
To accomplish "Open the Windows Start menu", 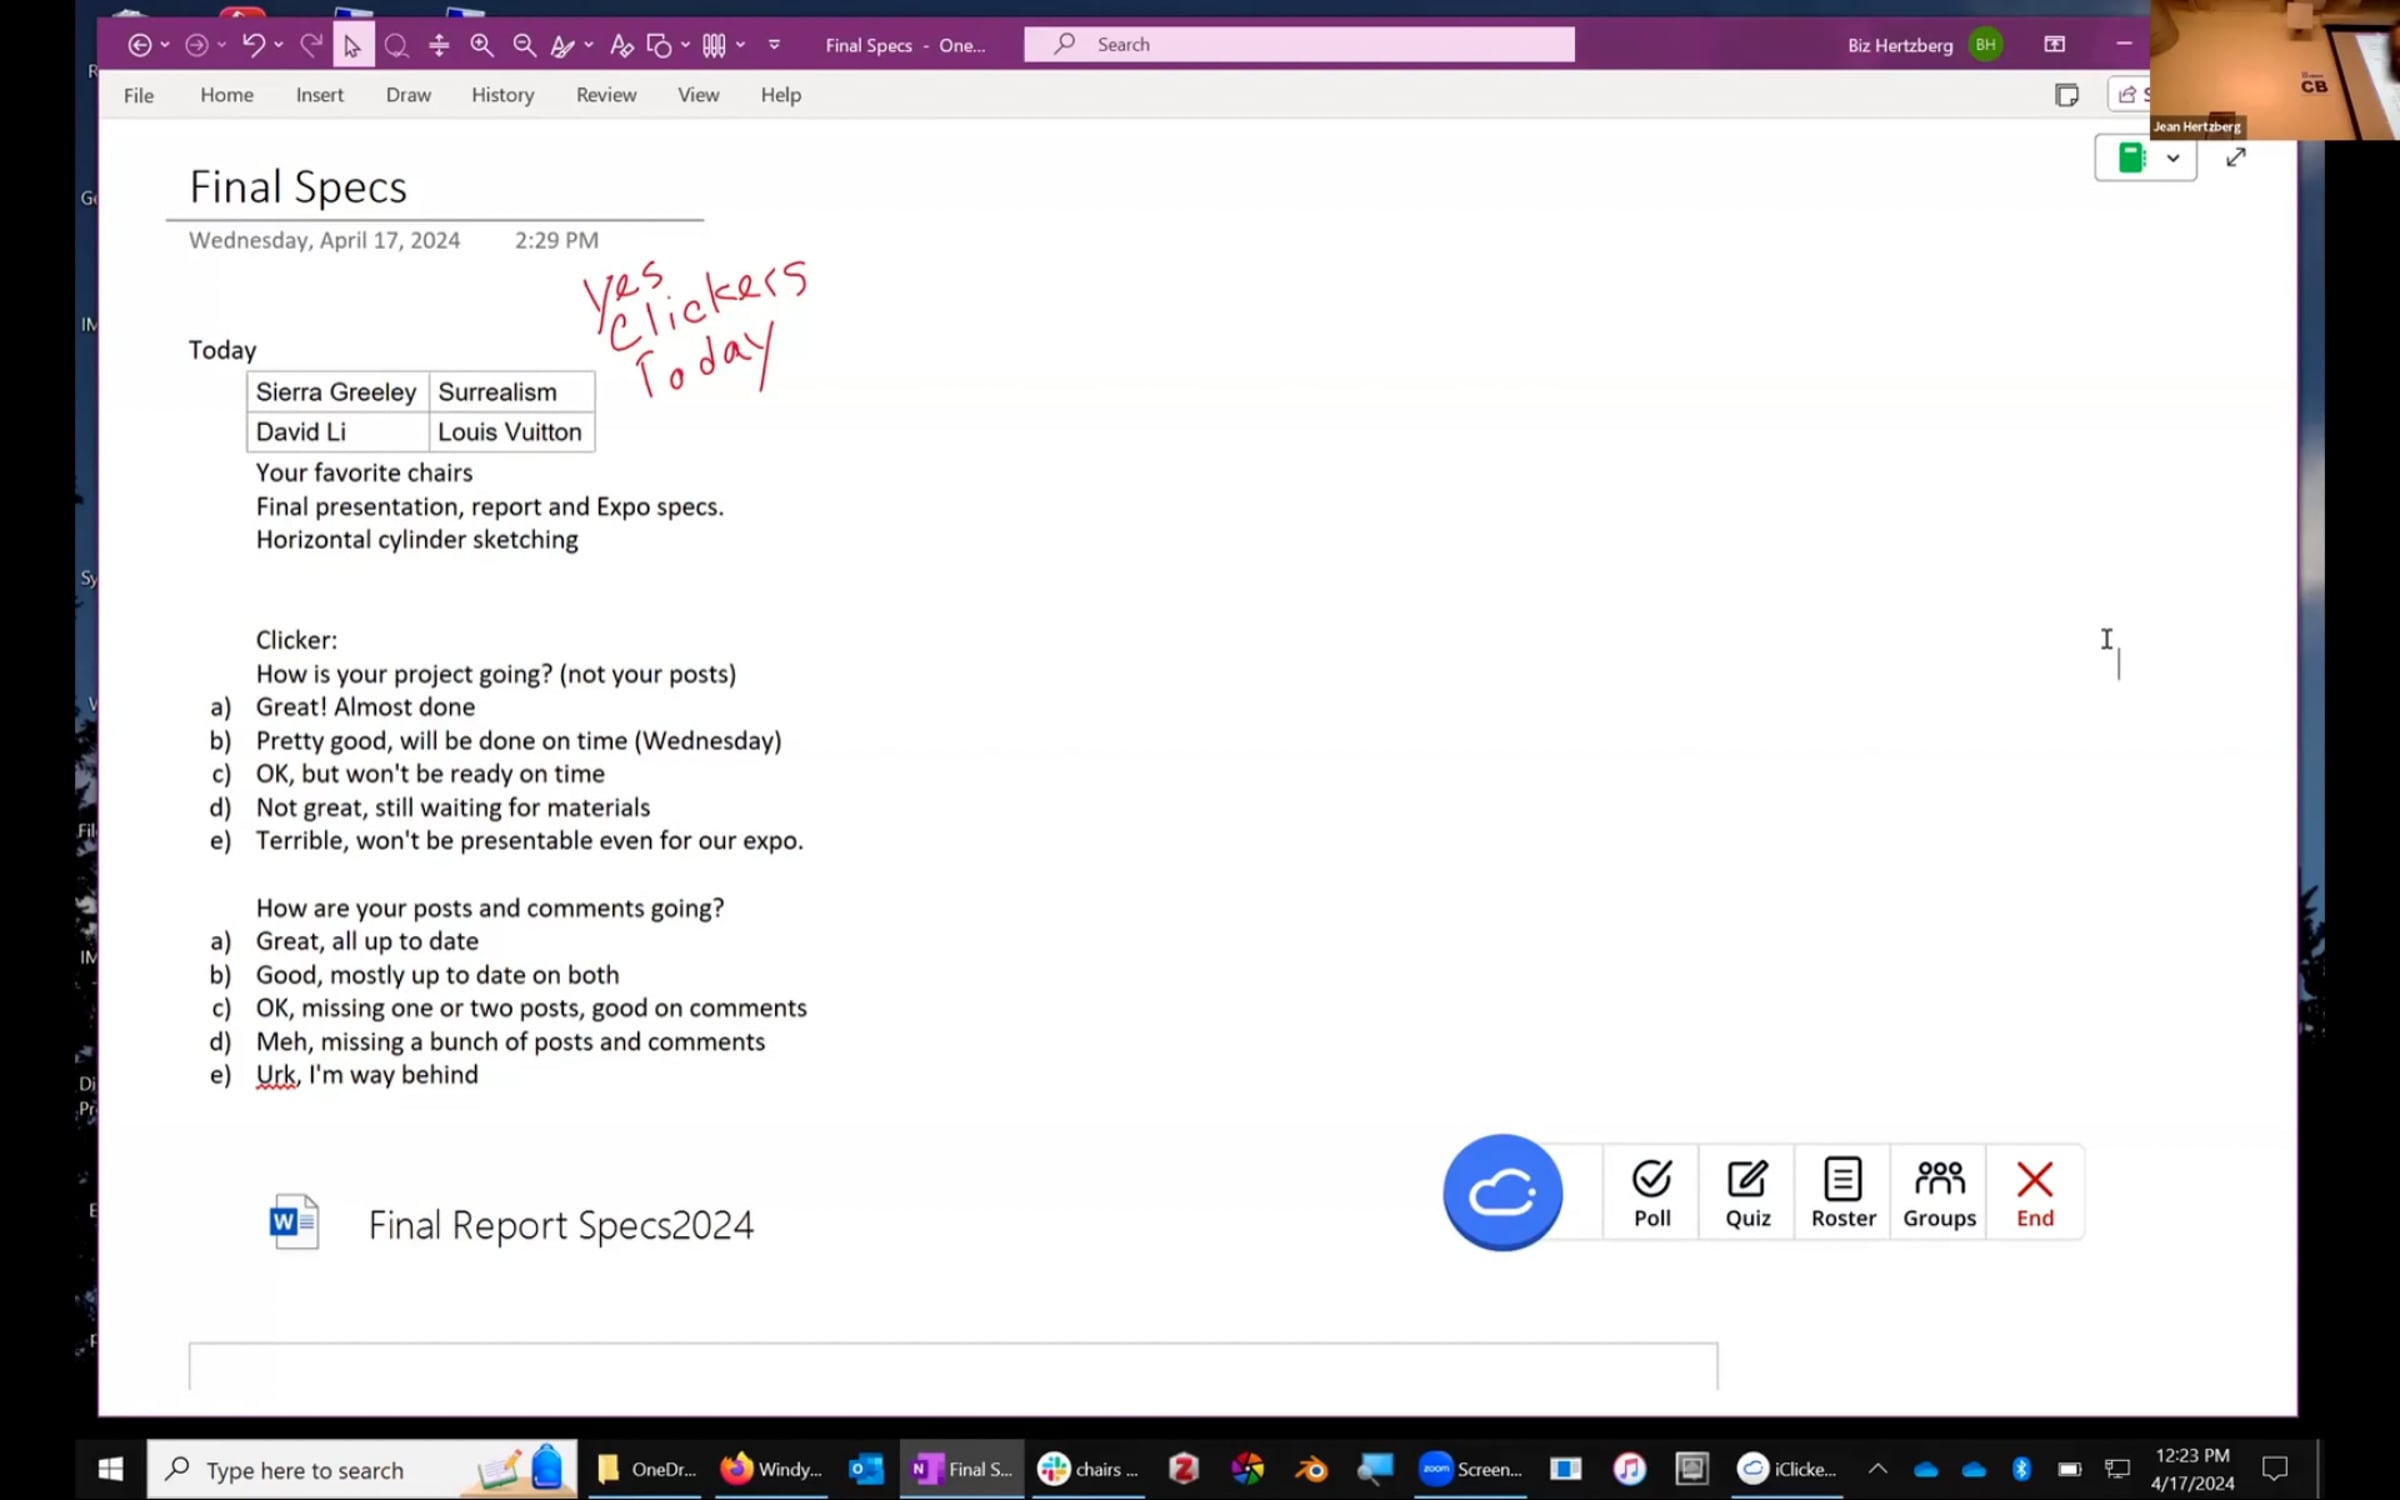I will tap(110, 1469).
